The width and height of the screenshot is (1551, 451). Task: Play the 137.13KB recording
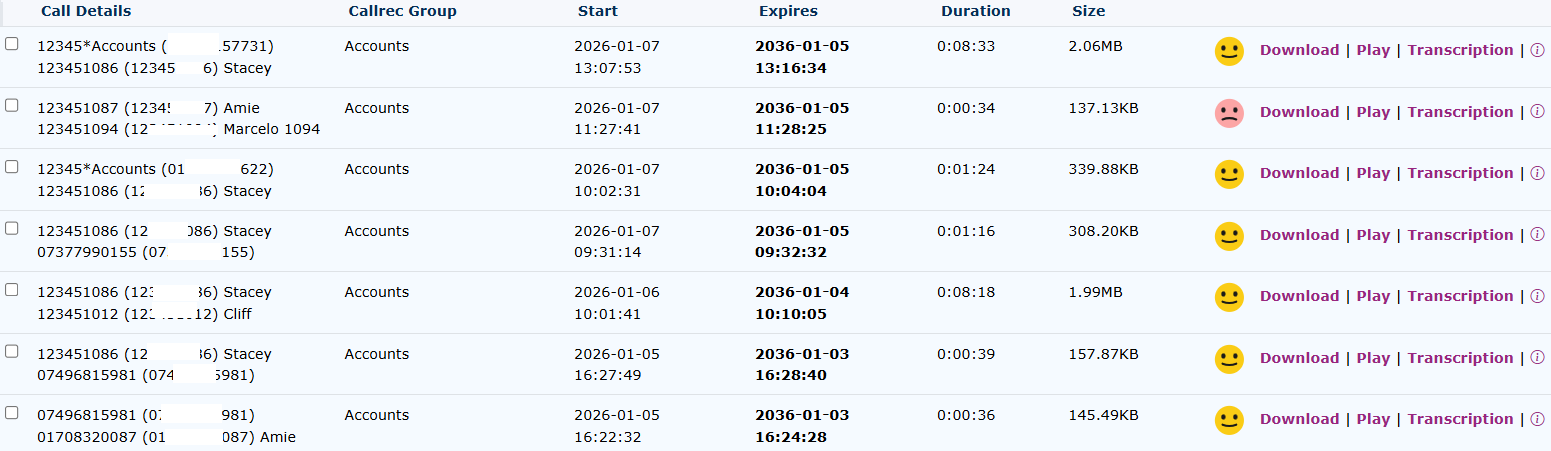click(x=1373, y=113)
